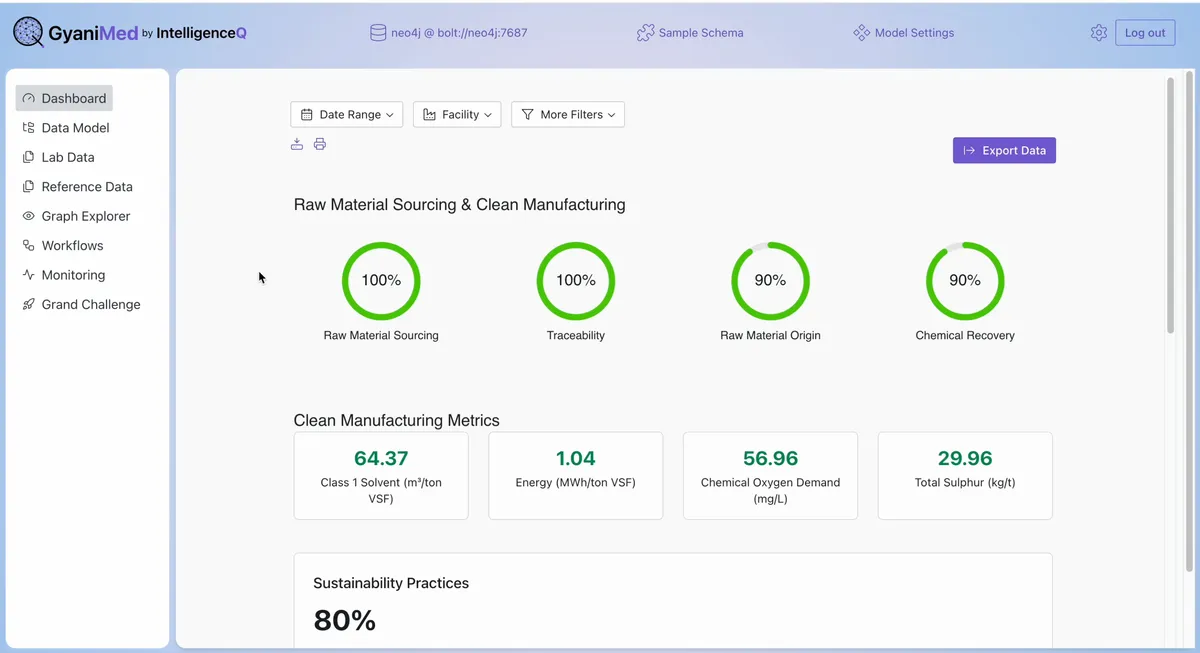Image resolution: width=1200 pixels, height=653 pixels.
Task: Open settings via the gear icon
Action: [x=1099, y=33]
